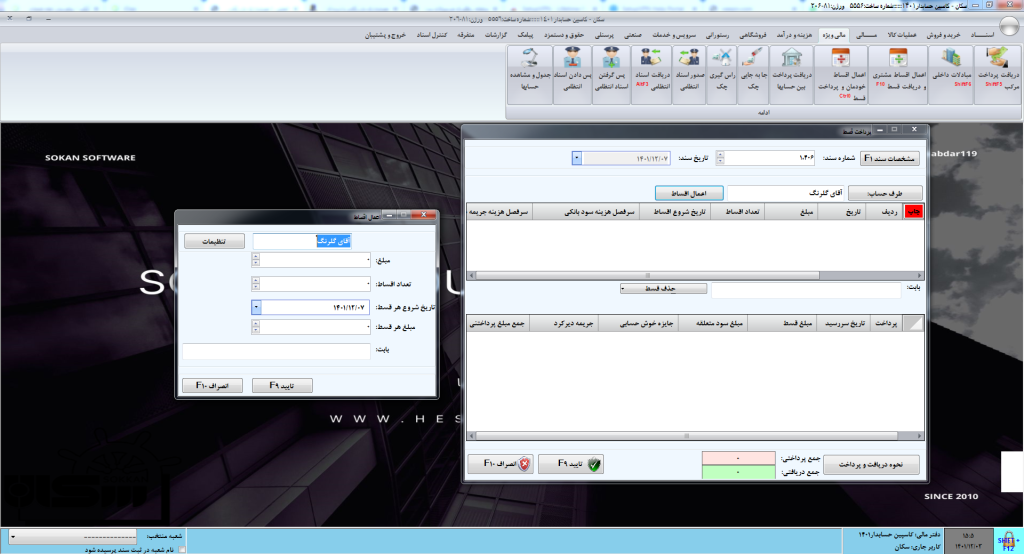
Task: Switch to the حقوق و دستمزد tab
Action: click(564, 35)
